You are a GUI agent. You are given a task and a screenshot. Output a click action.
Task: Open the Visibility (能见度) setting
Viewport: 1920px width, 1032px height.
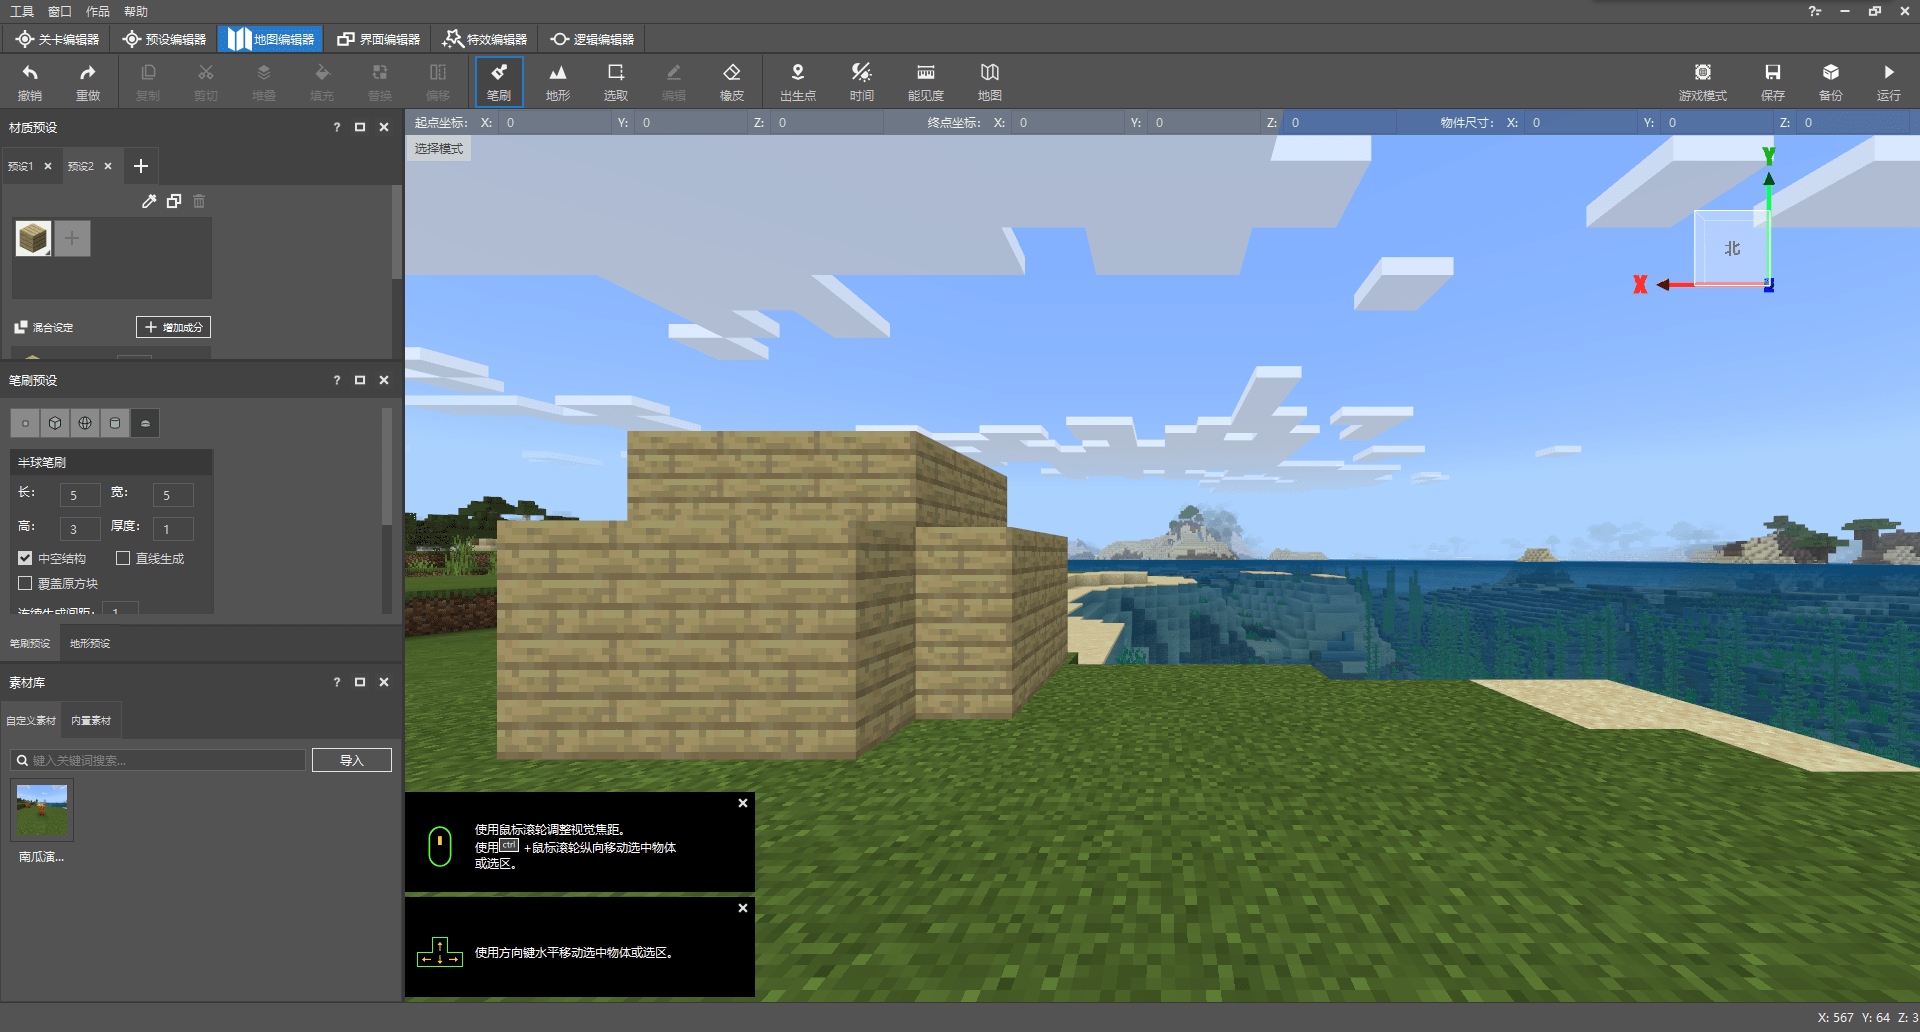tap(926, 81)
